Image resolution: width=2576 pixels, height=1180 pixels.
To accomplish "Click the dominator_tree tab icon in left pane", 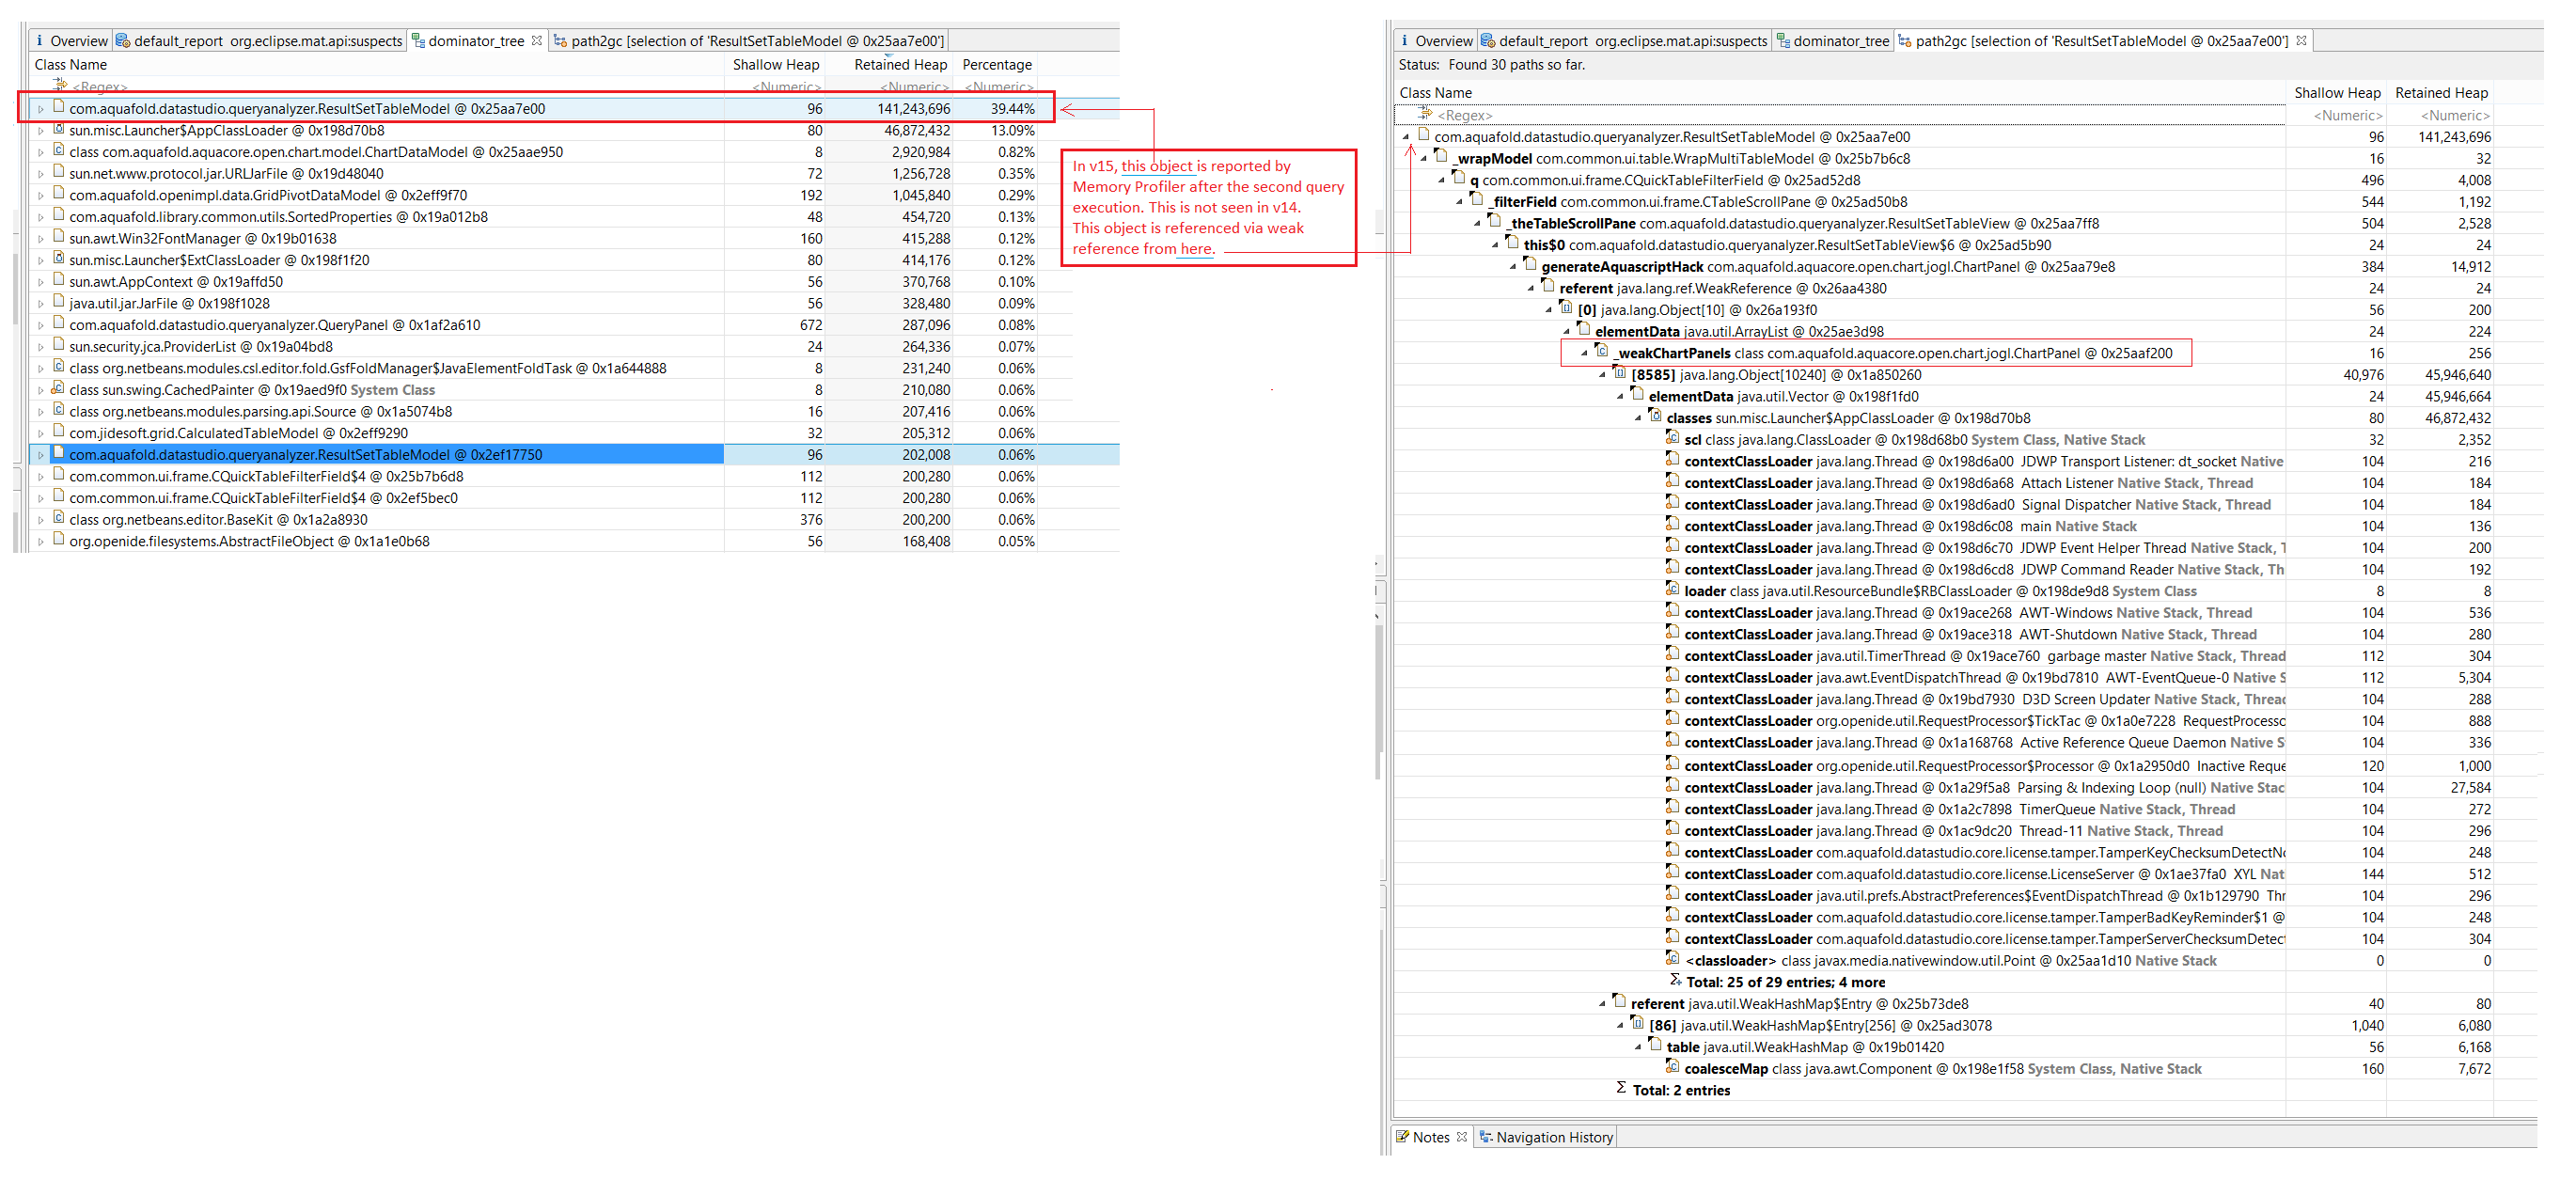I will [418, 41].
